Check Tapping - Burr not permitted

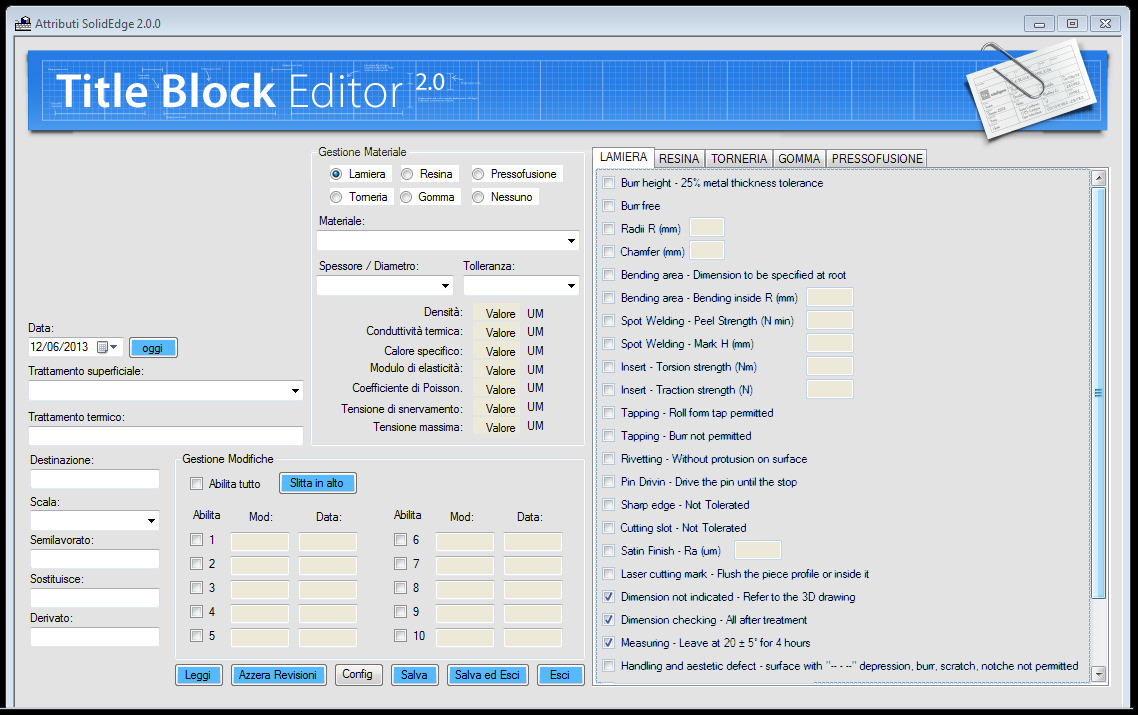(x=609, y=436)
